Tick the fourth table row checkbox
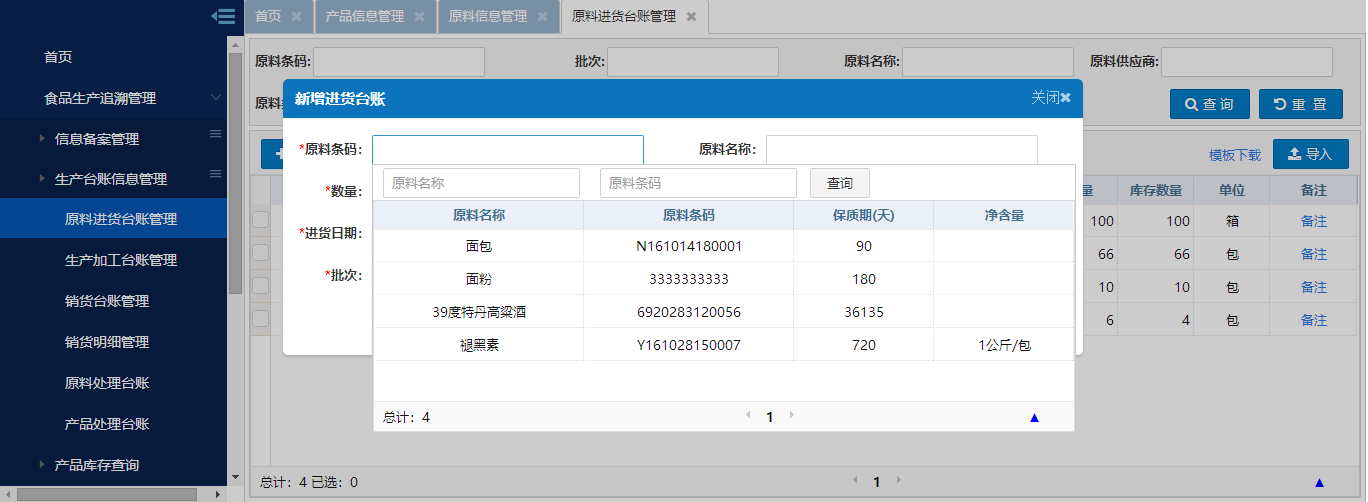1368x502 pixels. (260, 319)
